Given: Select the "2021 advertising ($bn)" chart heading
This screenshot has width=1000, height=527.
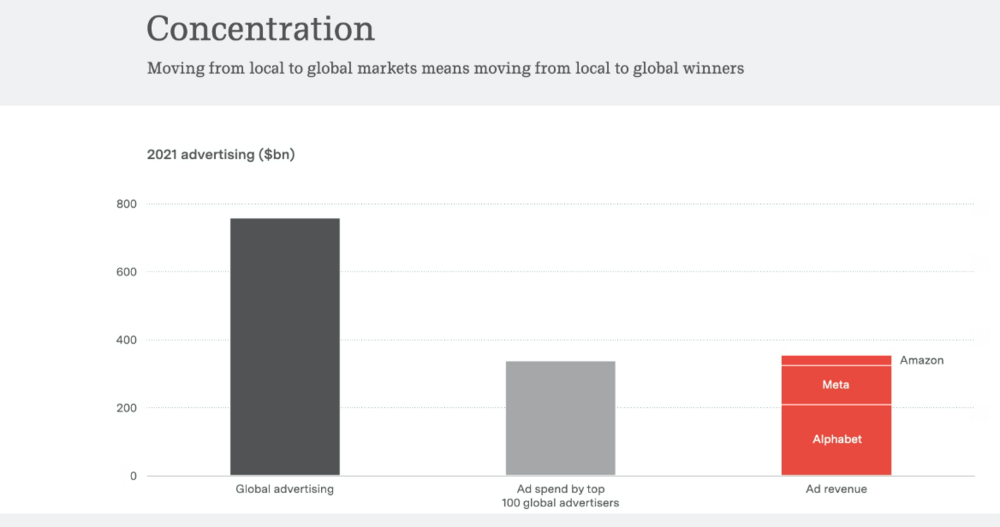Looking at the screenshot, I should click(221, 155).
